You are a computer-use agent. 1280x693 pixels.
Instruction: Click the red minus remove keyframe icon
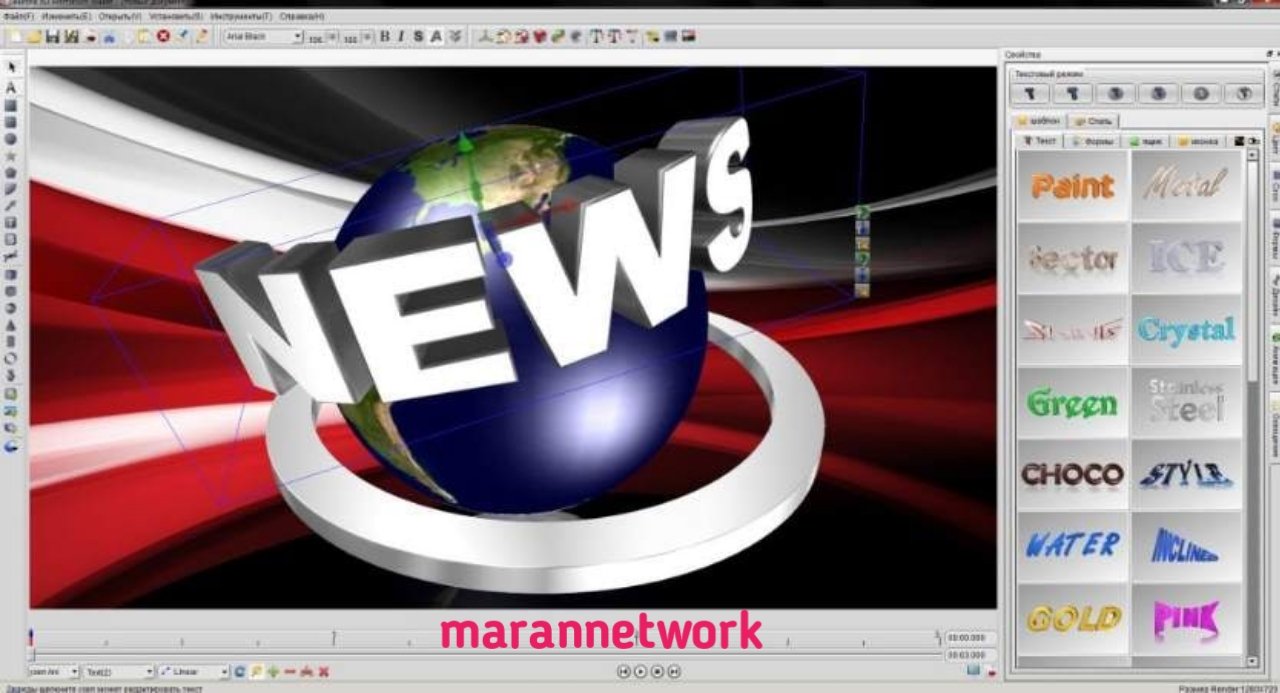point(290,672)
